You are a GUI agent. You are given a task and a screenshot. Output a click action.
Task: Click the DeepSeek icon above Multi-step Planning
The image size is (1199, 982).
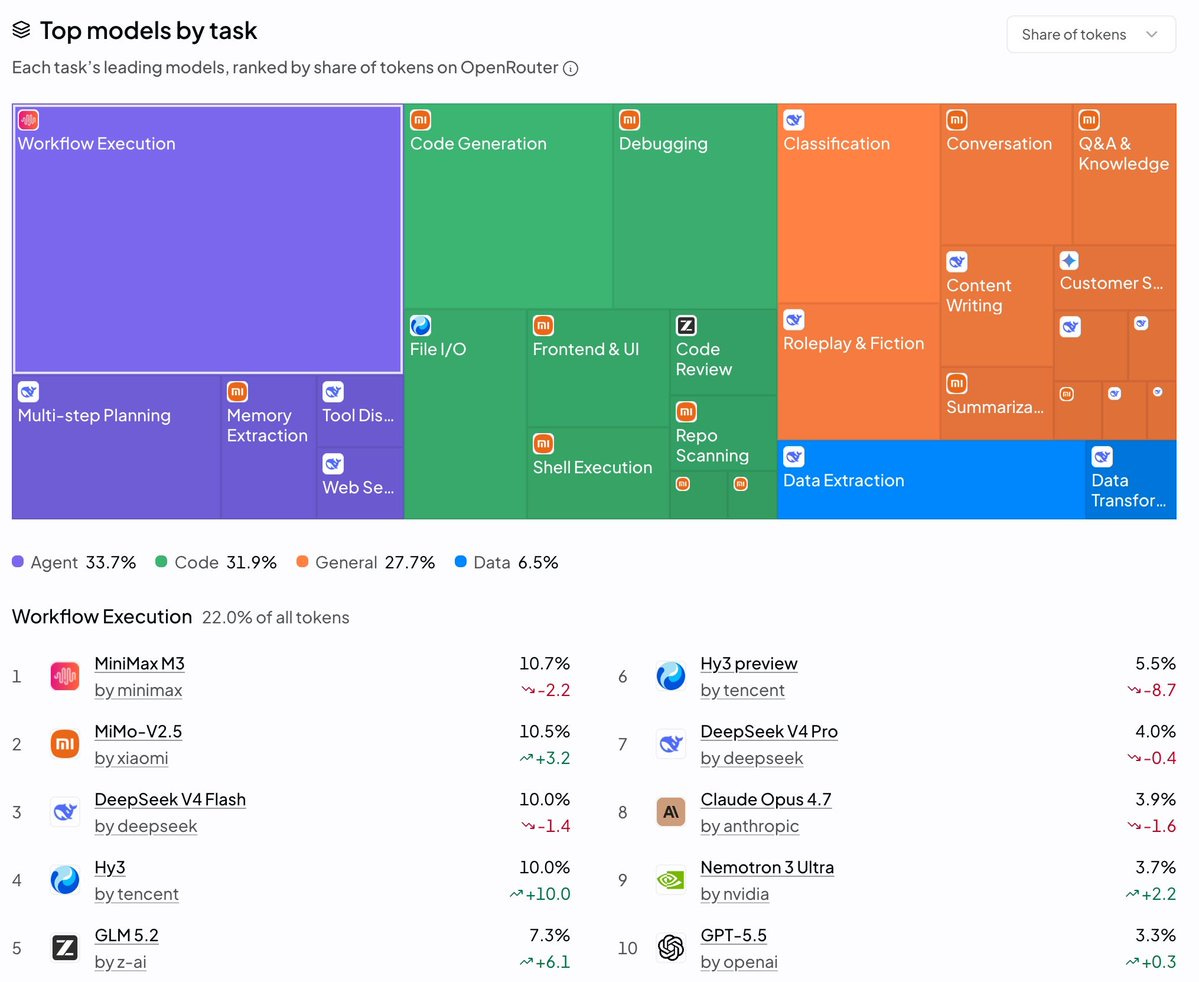(x=28, y=392)
